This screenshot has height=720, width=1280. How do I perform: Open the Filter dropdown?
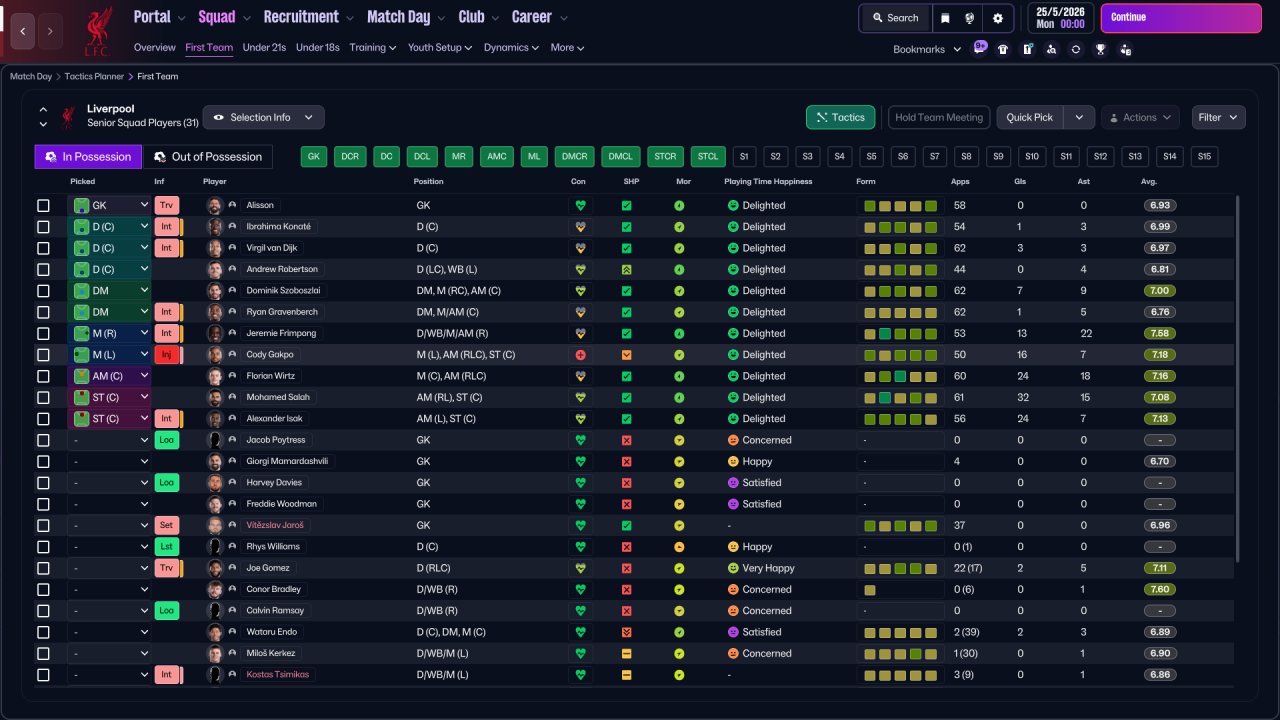point(1219,117)
